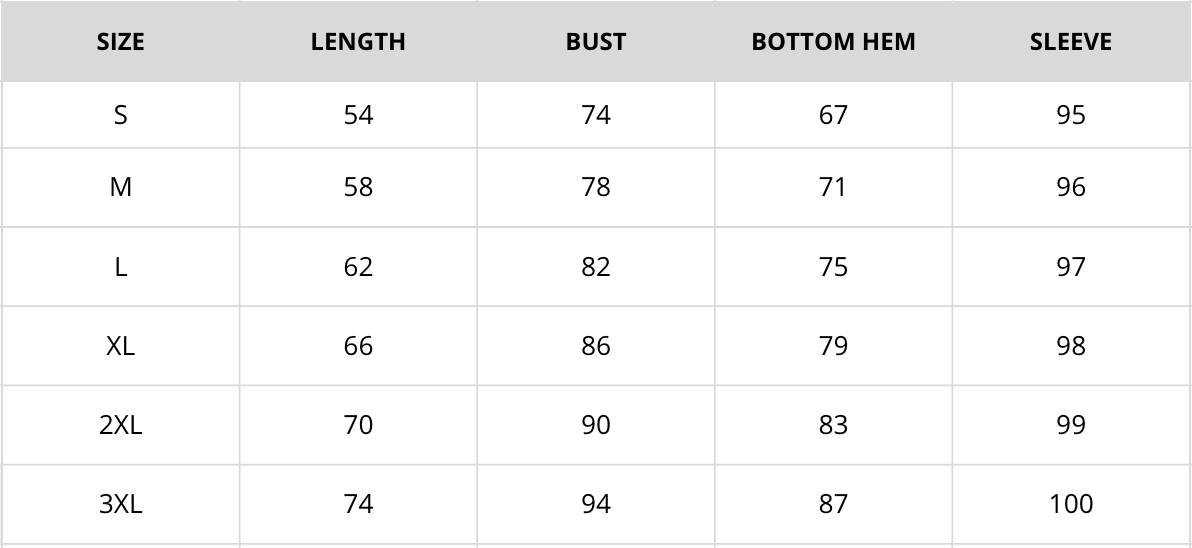This screenshot has height=548, width=1192.
Task: Select the 3XL size cell
Action: (120, 504)
